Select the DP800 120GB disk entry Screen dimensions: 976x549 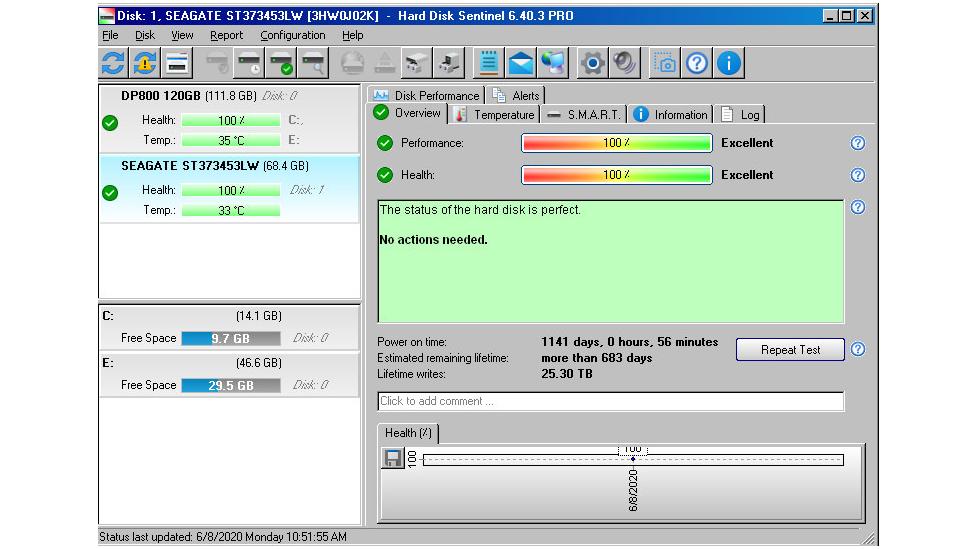[x=229, y=118]
